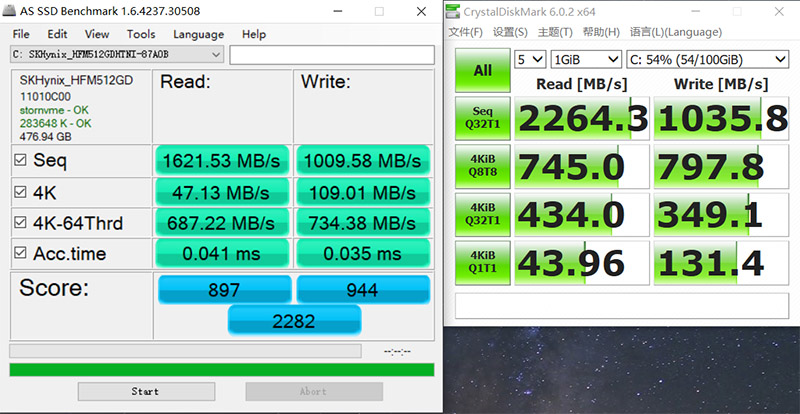800x414 pixels.
Task: Click the 944 write score
Action: 363,289
